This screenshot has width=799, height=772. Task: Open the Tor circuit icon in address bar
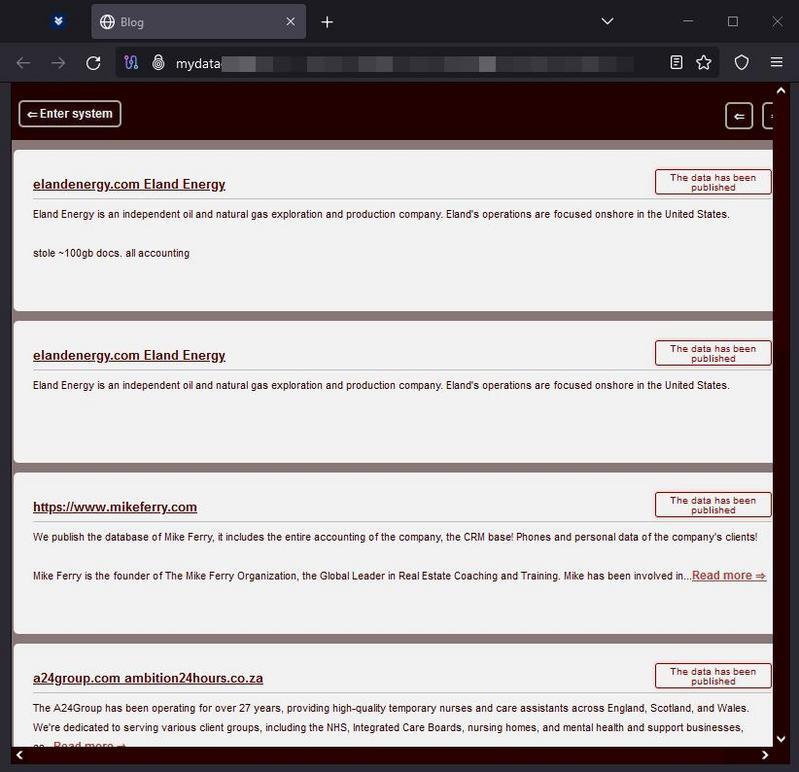[x=131, y=63]
